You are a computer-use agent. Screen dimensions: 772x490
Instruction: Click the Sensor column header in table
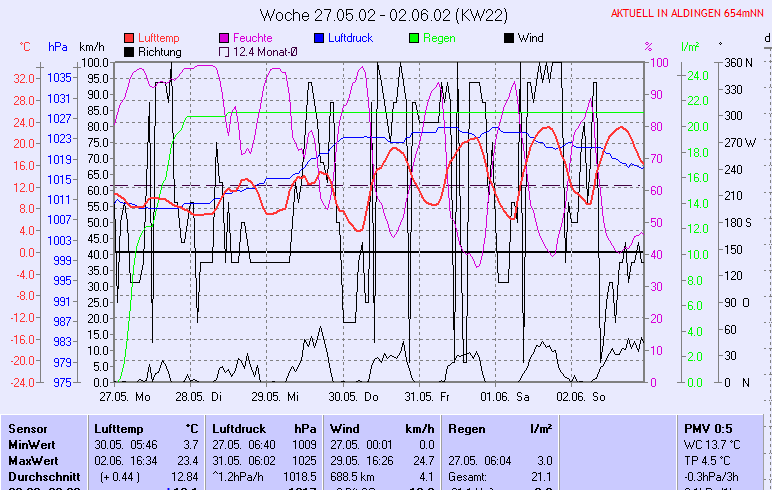coord(27,428)
